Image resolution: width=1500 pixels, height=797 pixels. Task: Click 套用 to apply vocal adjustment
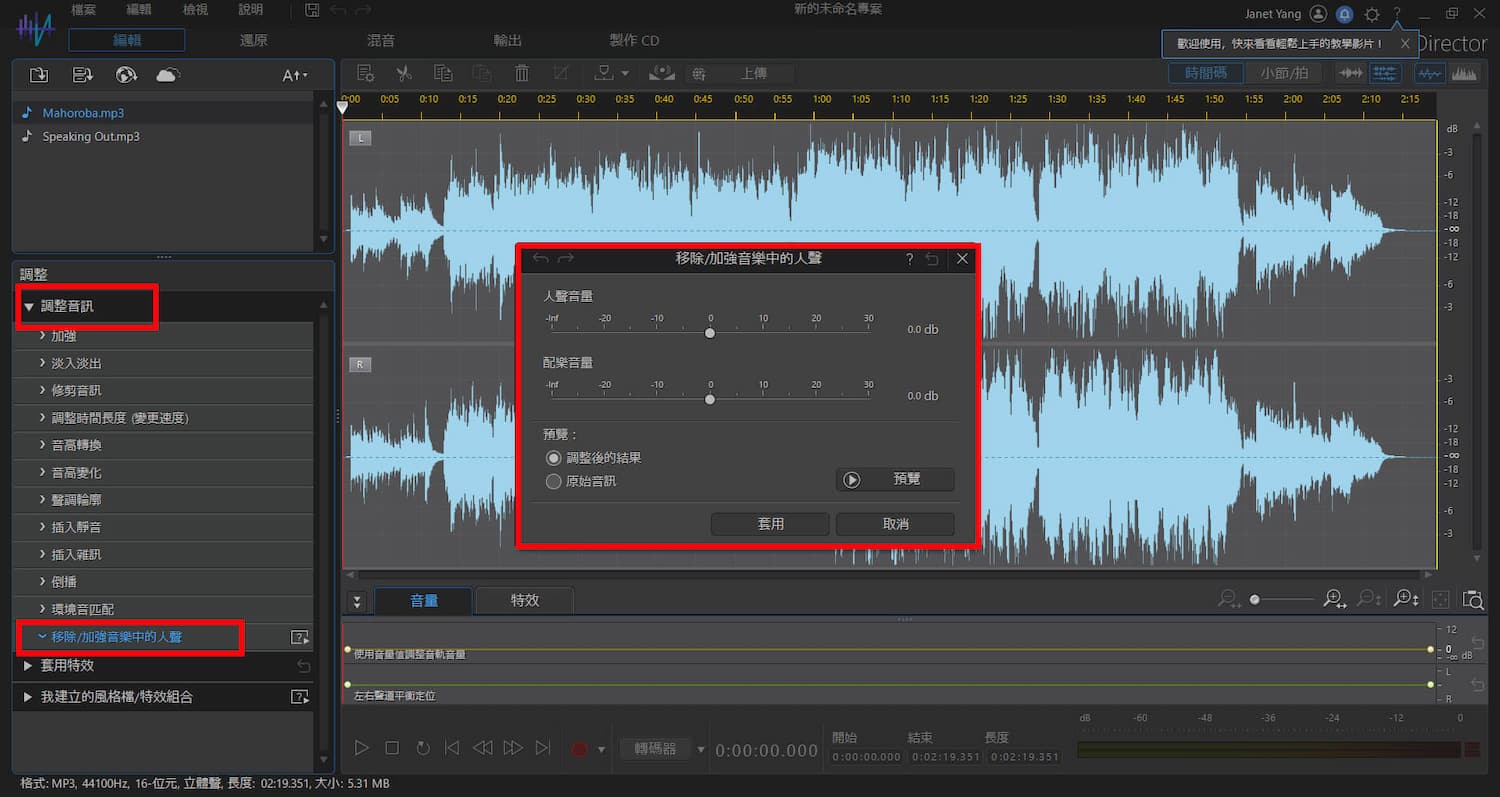(770, 524)
